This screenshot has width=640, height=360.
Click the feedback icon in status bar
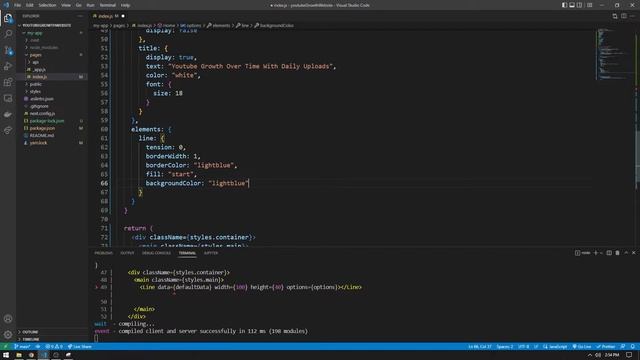[x=623, y=347]
